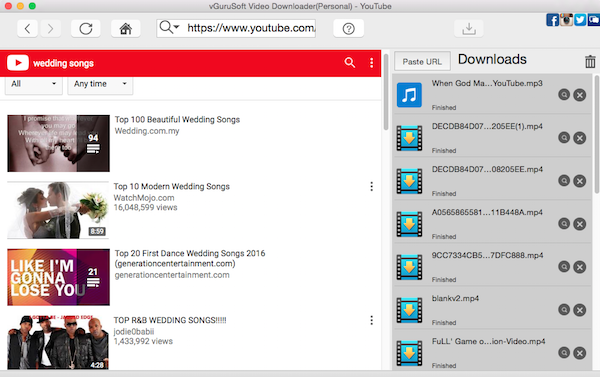Image resolution: width=600 pixels, height=377 pixels.
Task: Remove blankv2.mp4 from downloads
Action: coord(580,310)
